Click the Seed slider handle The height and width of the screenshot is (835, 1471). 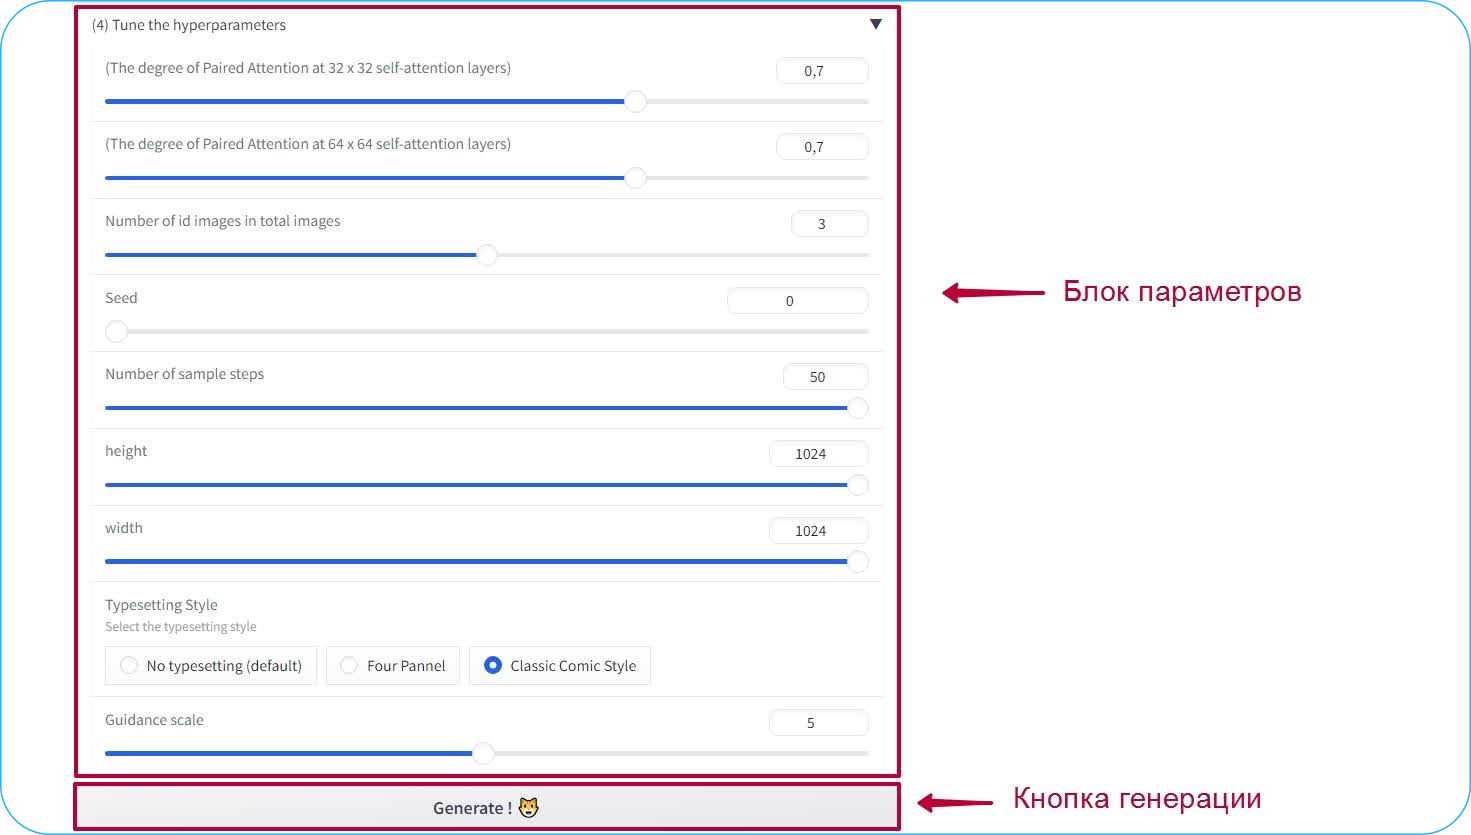click(117, 331)
